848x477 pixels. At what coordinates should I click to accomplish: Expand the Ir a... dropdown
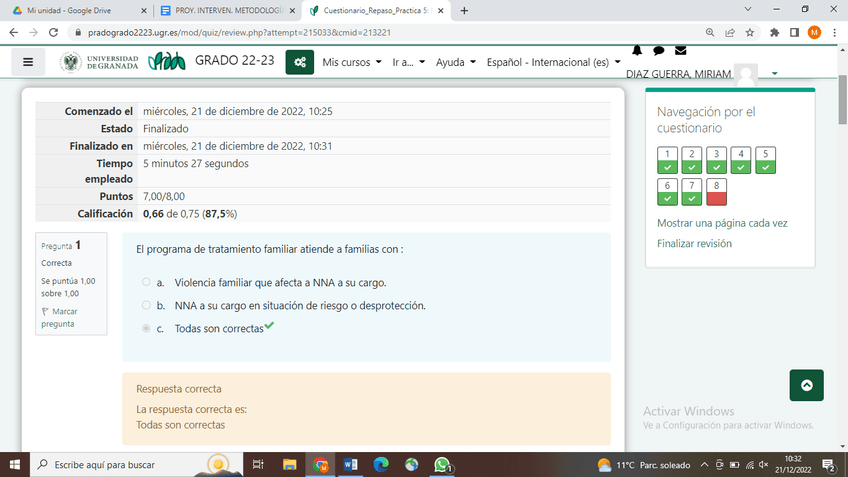pos(408,62)
